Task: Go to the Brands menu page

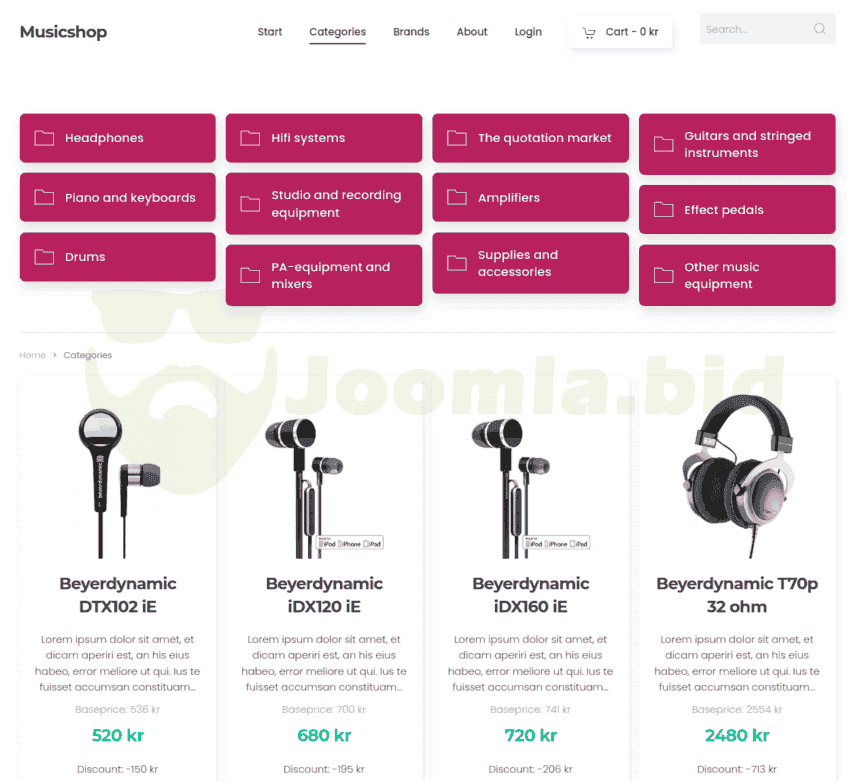Action: click(x=411, y=32)
